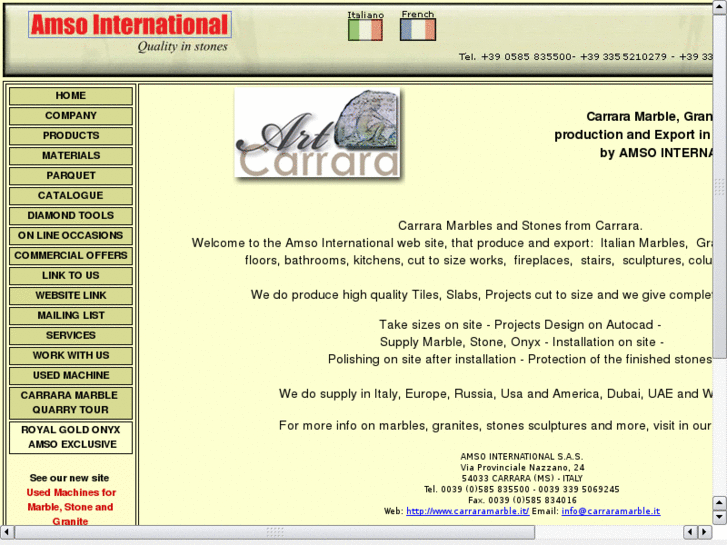Viewport: 727px width, 545px height.
Task: Click '54033 CARRARA (MS) - ITALY' line
Action: pos(522,478)
